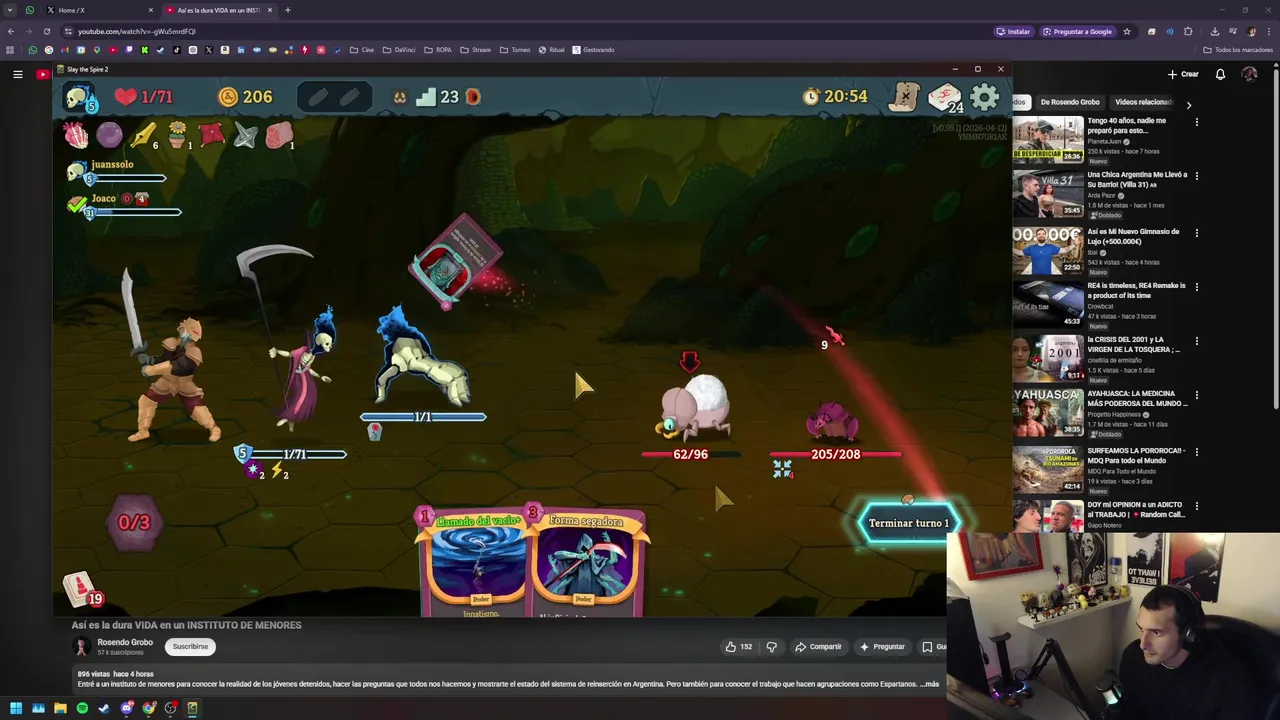Open AYAHUASCA La Medicina video
1280x720 pixels.
[1047, 413]
